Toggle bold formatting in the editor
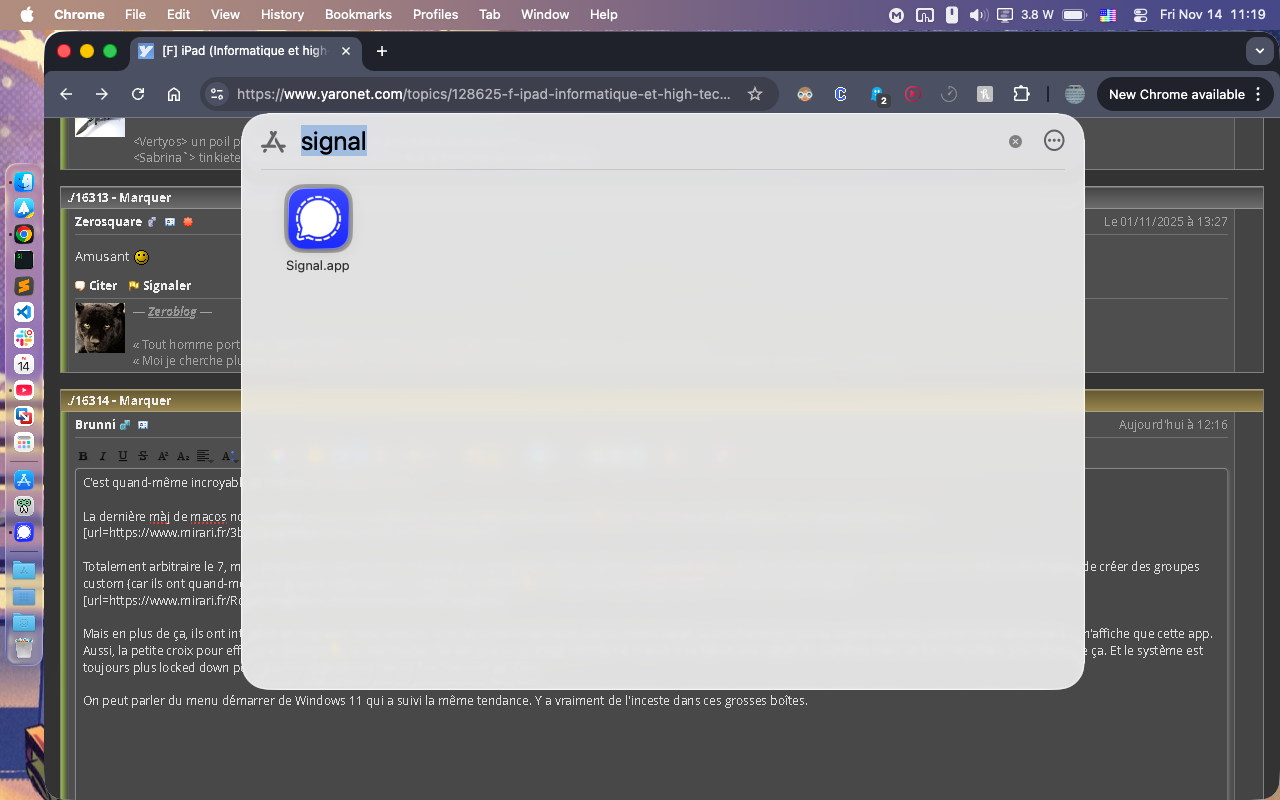 pos(83,456)
